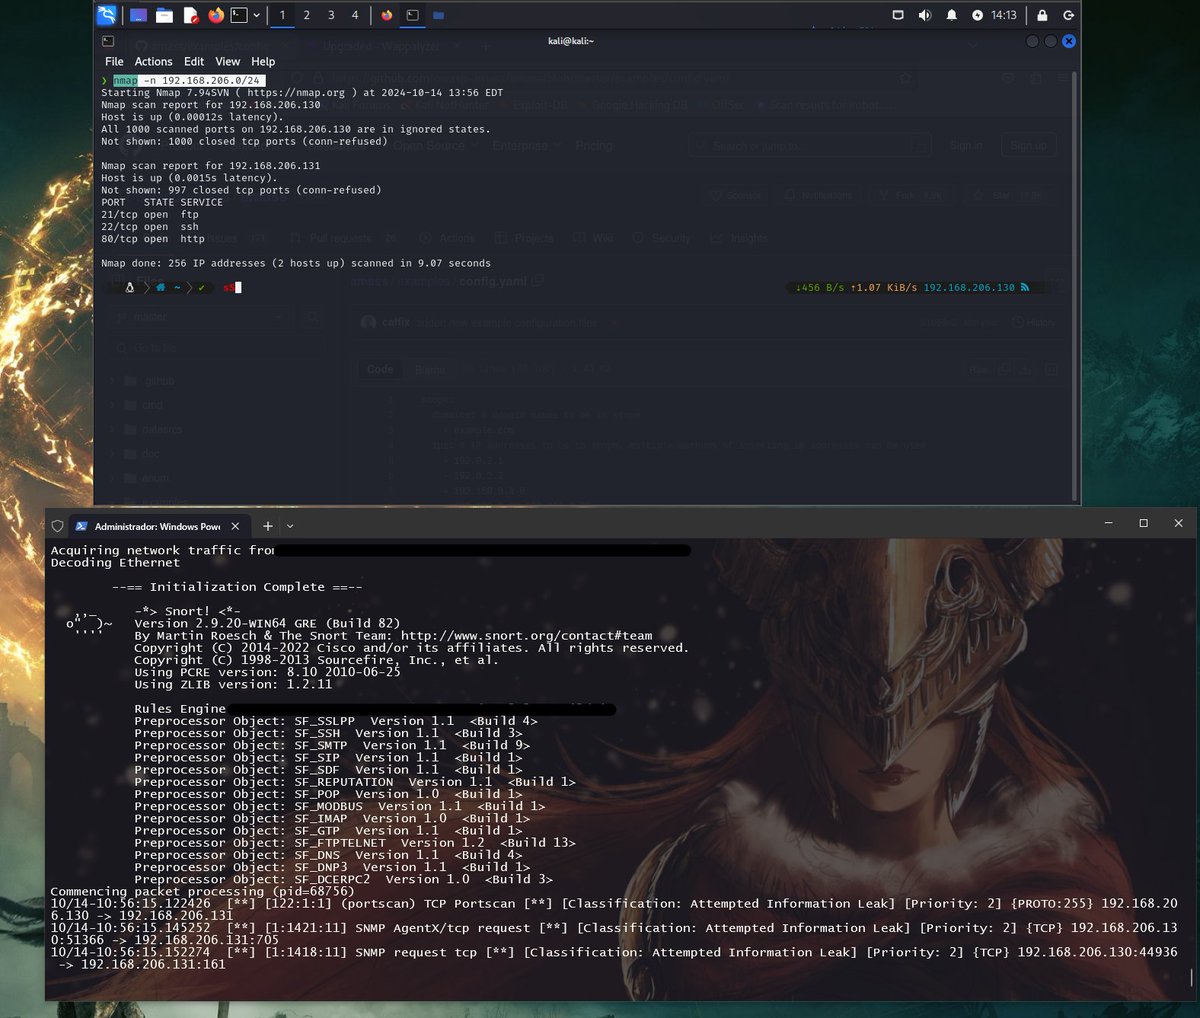Click the desktop shortcut icon in Kali panel
The width and height of the screenshot is (1200, 1018).
[x=138, y=15]
